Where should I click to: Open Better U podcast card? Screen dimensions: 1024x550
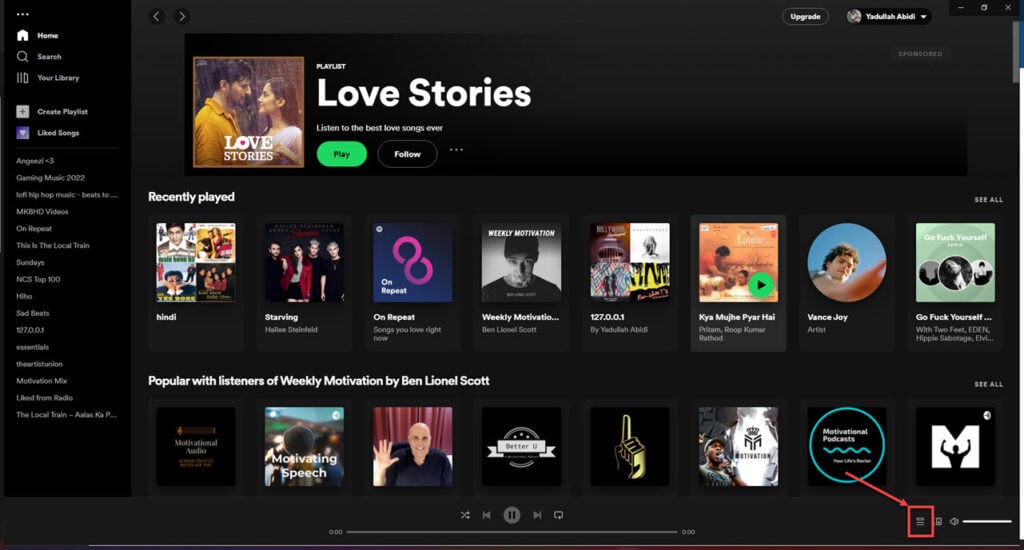521,447
